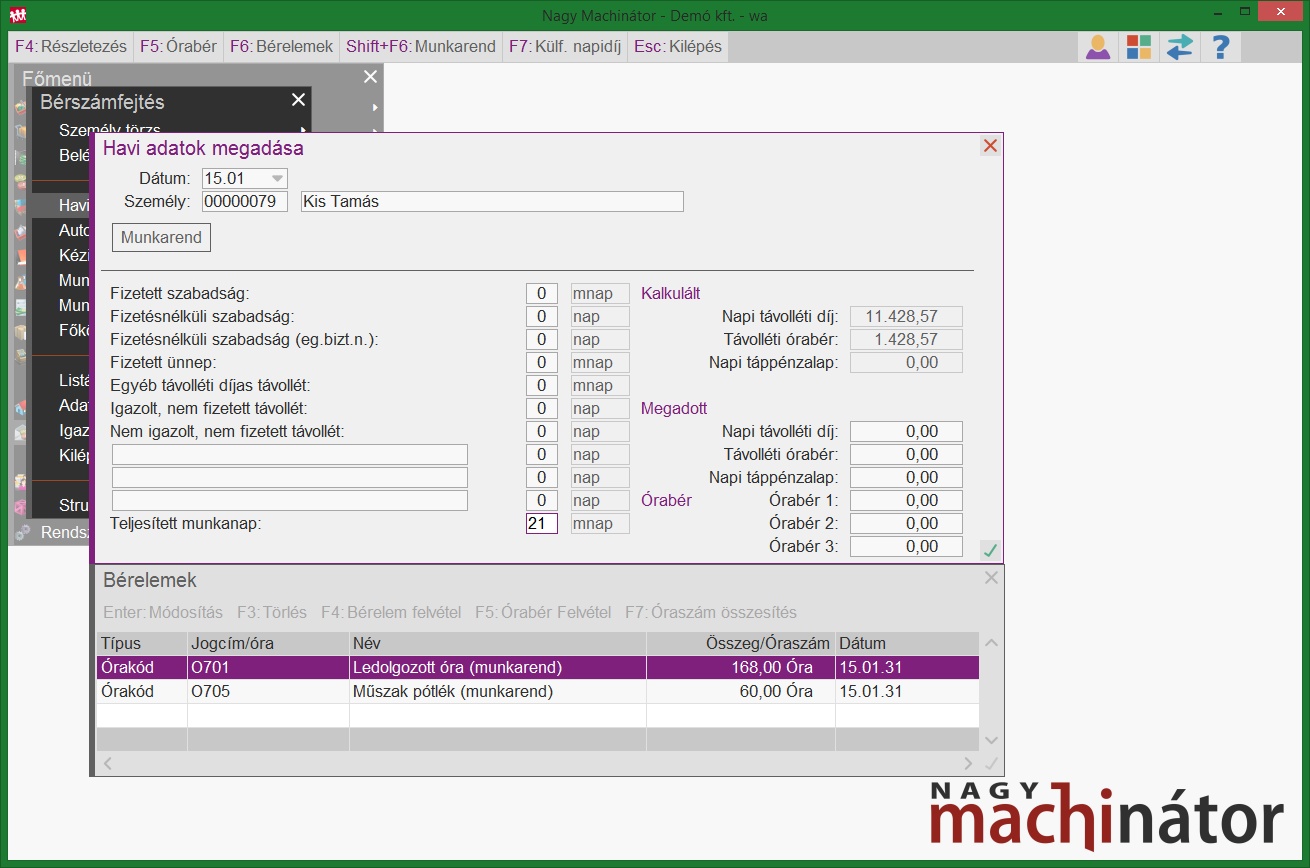Screen dimensions: 1310x868
Task: Select the highlighted Havi item in Bérszámfejtés menu
Action: pos(62,206)
